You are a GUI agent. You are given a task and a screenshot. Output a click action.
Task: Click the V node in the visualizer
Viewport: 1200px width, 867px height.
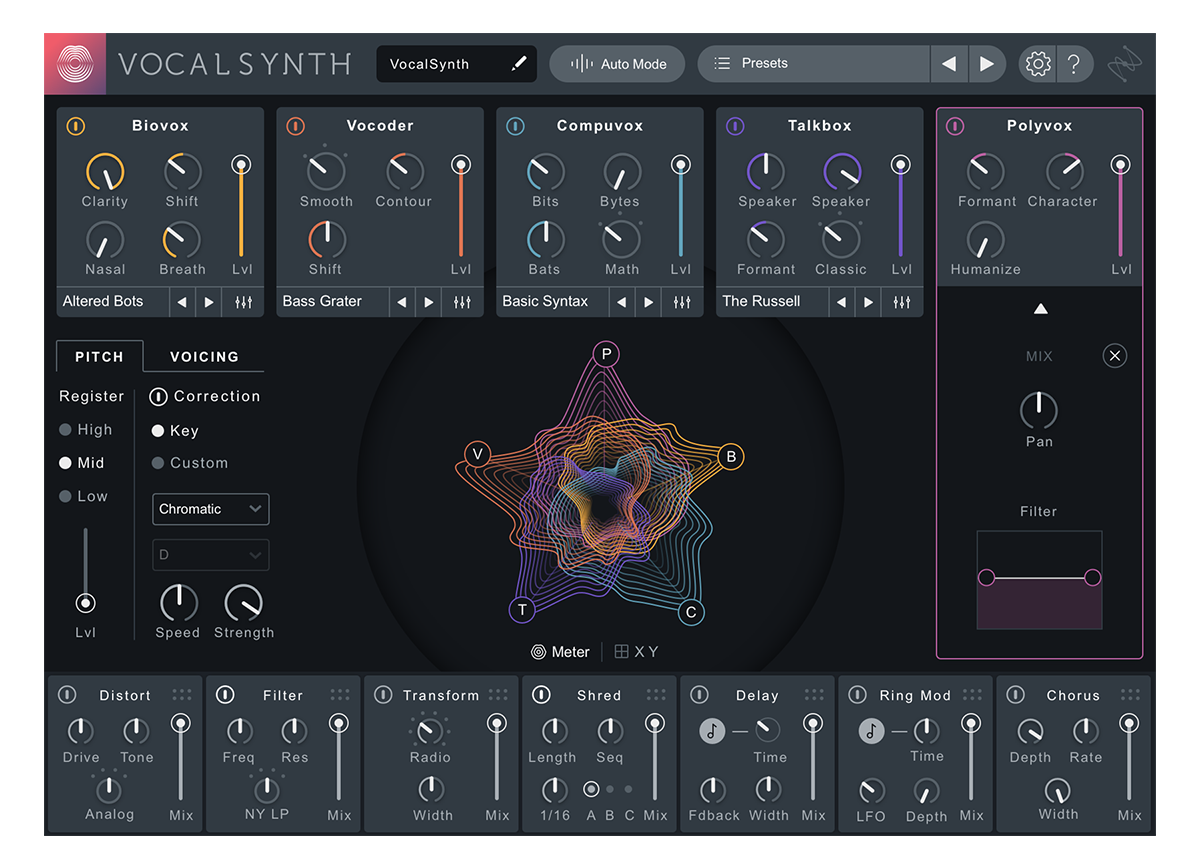click(478, 455)
